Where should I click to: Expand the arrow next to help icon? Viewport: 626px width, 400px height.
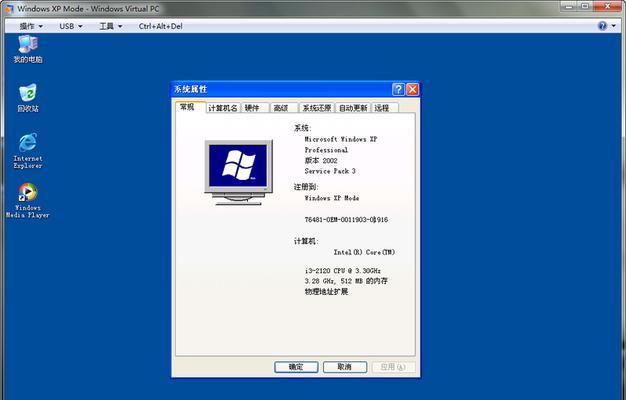pyautogui.click(x=614, y=26)
